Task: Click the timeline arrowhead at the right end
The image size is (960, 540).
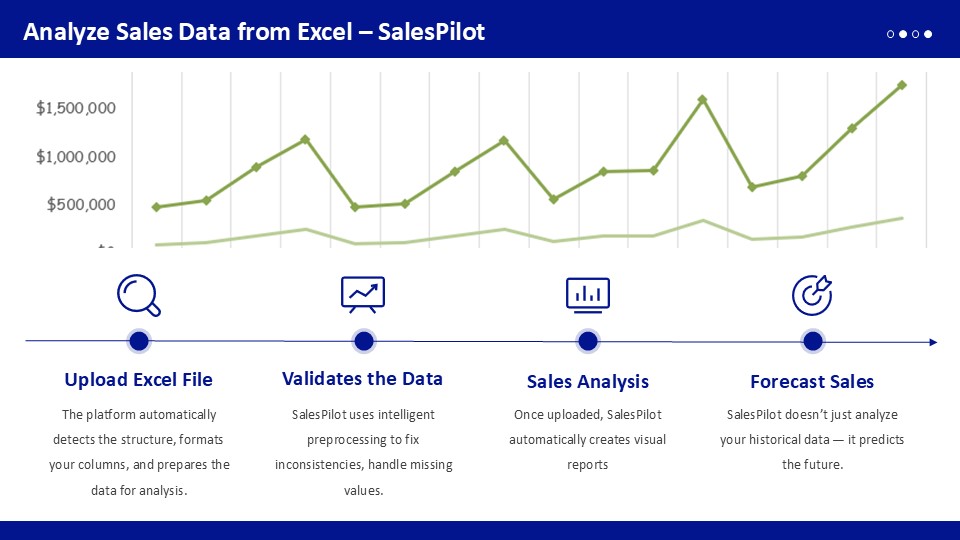Action: pyautogui.click(x=932, y=342)
